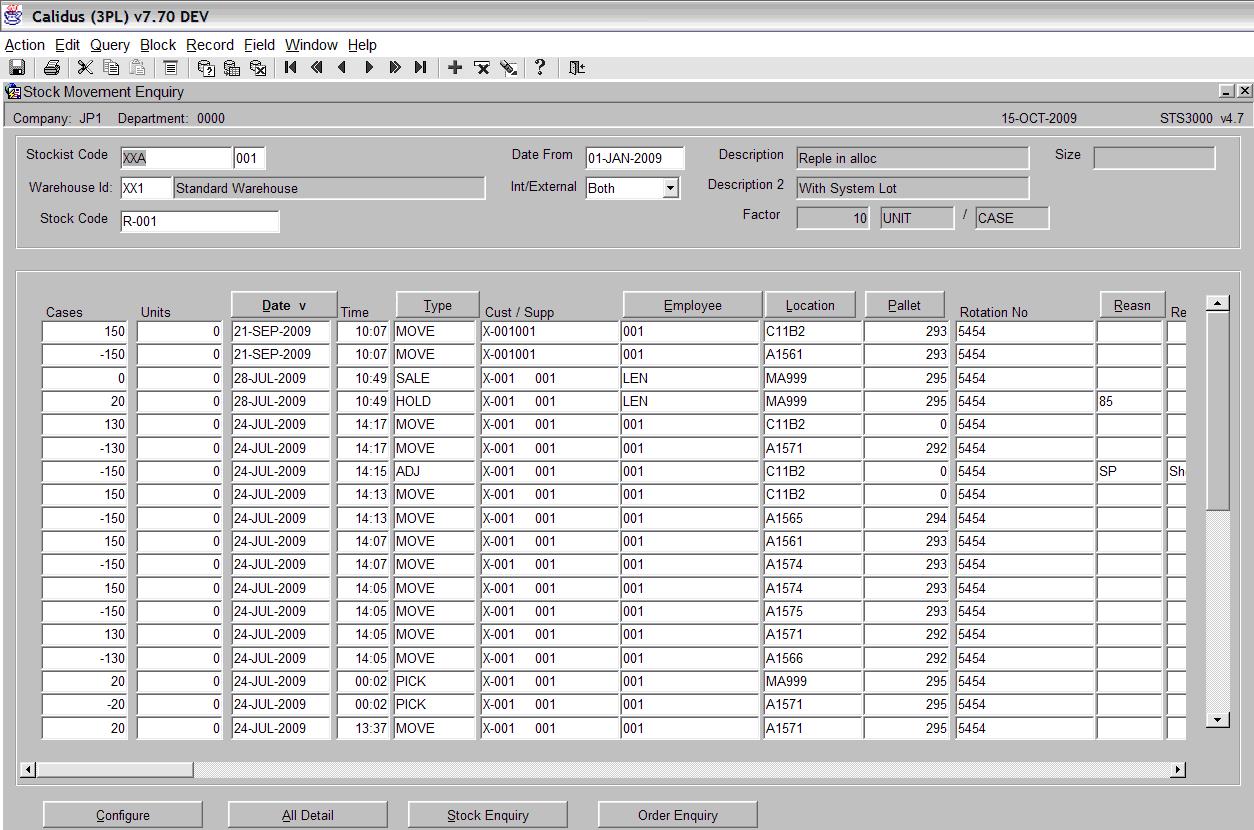Click the Description field Reple in alloc

(912, 158)
